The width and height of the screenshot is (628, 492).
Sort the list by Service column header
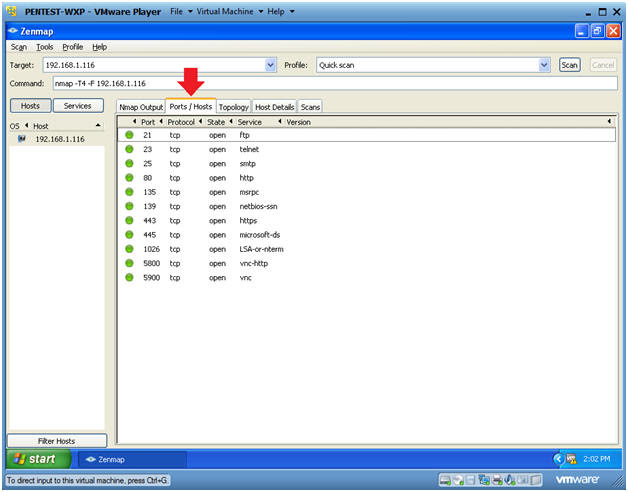coord(249,122)
